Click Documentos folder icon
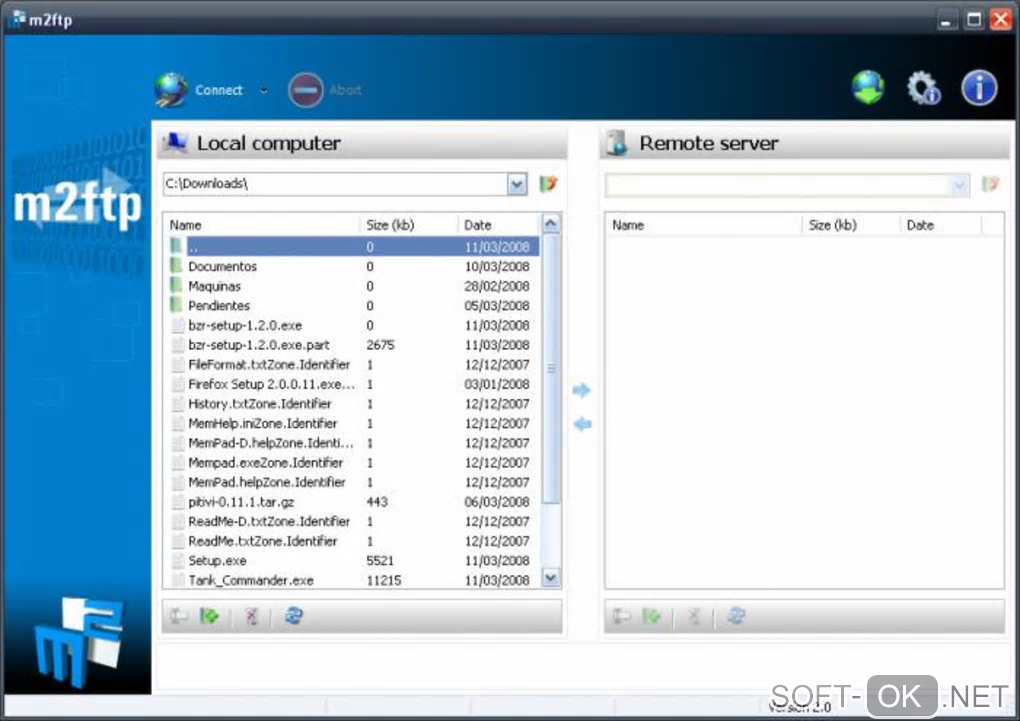1020x721 pixels. click(x=176, y=265)
